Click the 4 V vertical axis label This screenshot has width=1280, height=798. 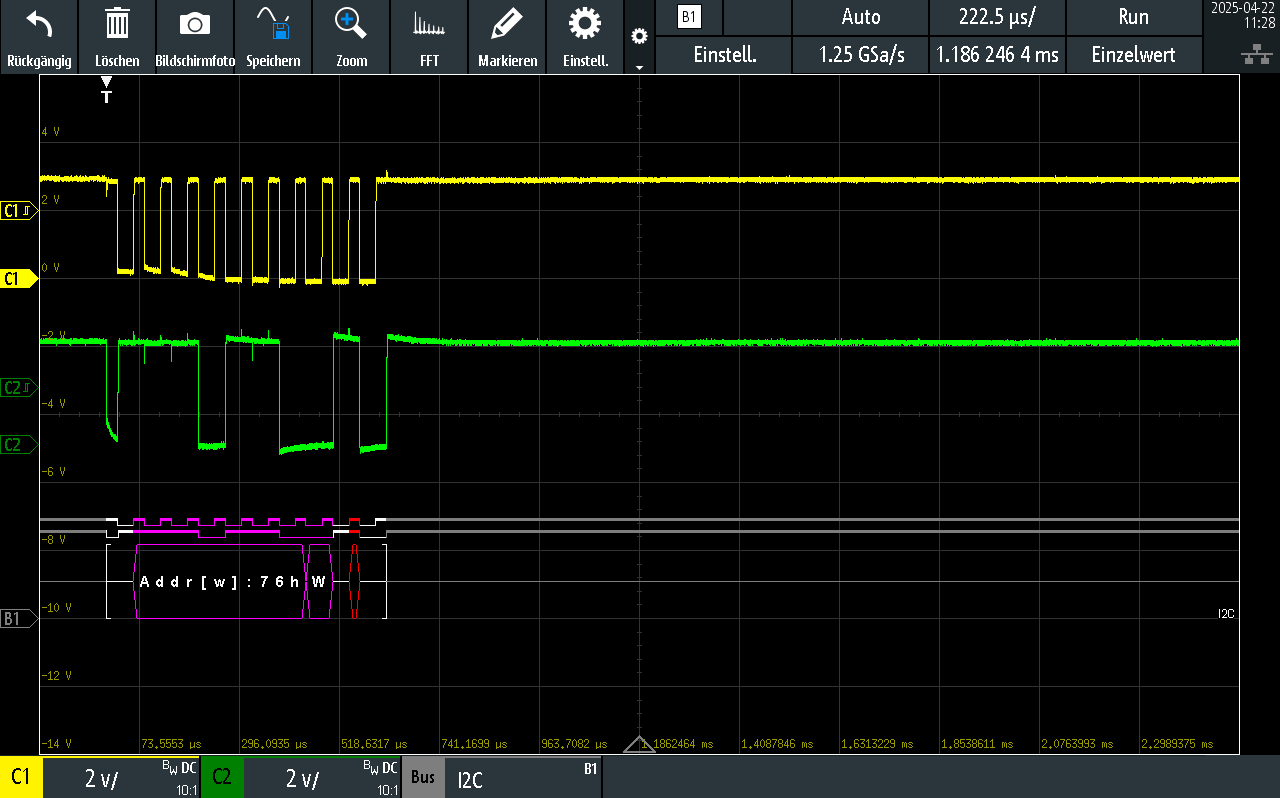click(50, 132)
